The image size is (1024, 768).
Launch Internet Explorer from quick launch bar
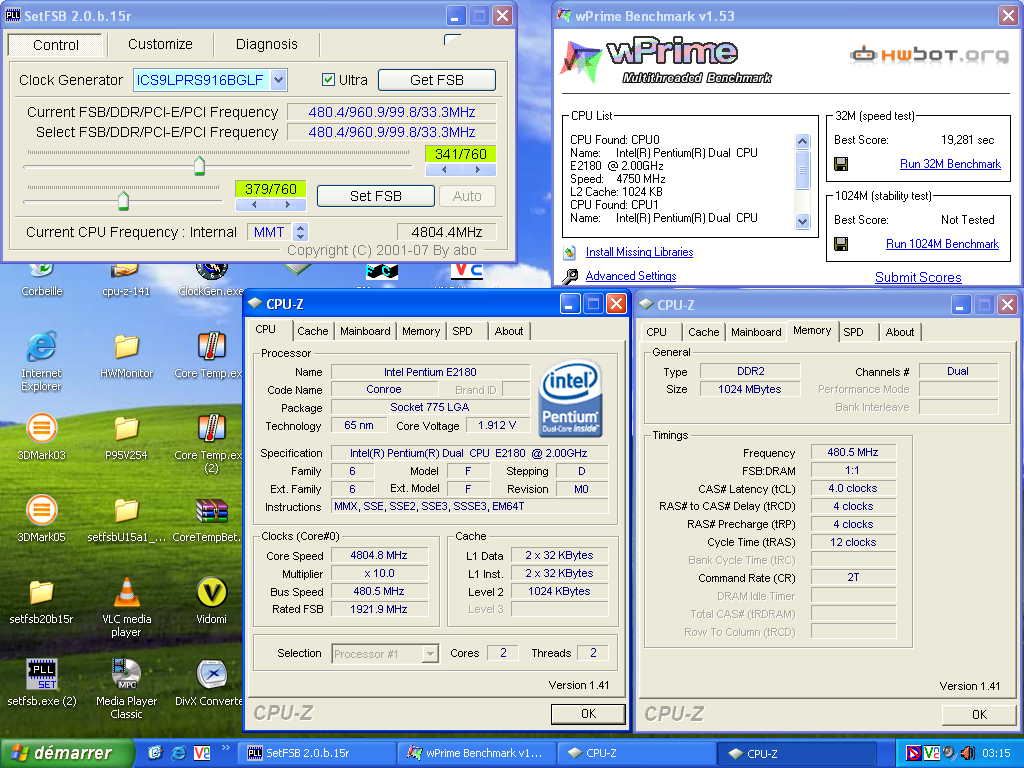(x=178, y=753)
